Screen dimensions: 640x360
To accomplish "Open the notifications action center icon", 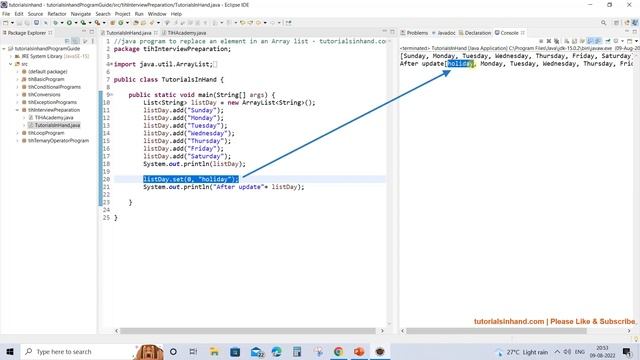I will (x=627, y=351).
